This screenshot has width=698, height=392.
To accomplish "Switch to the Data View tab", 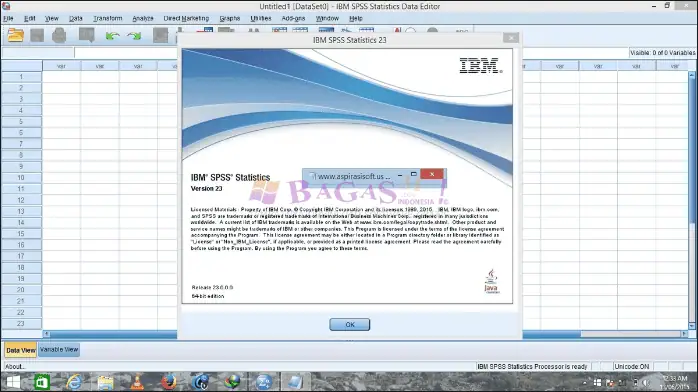I will click(20, 350).
